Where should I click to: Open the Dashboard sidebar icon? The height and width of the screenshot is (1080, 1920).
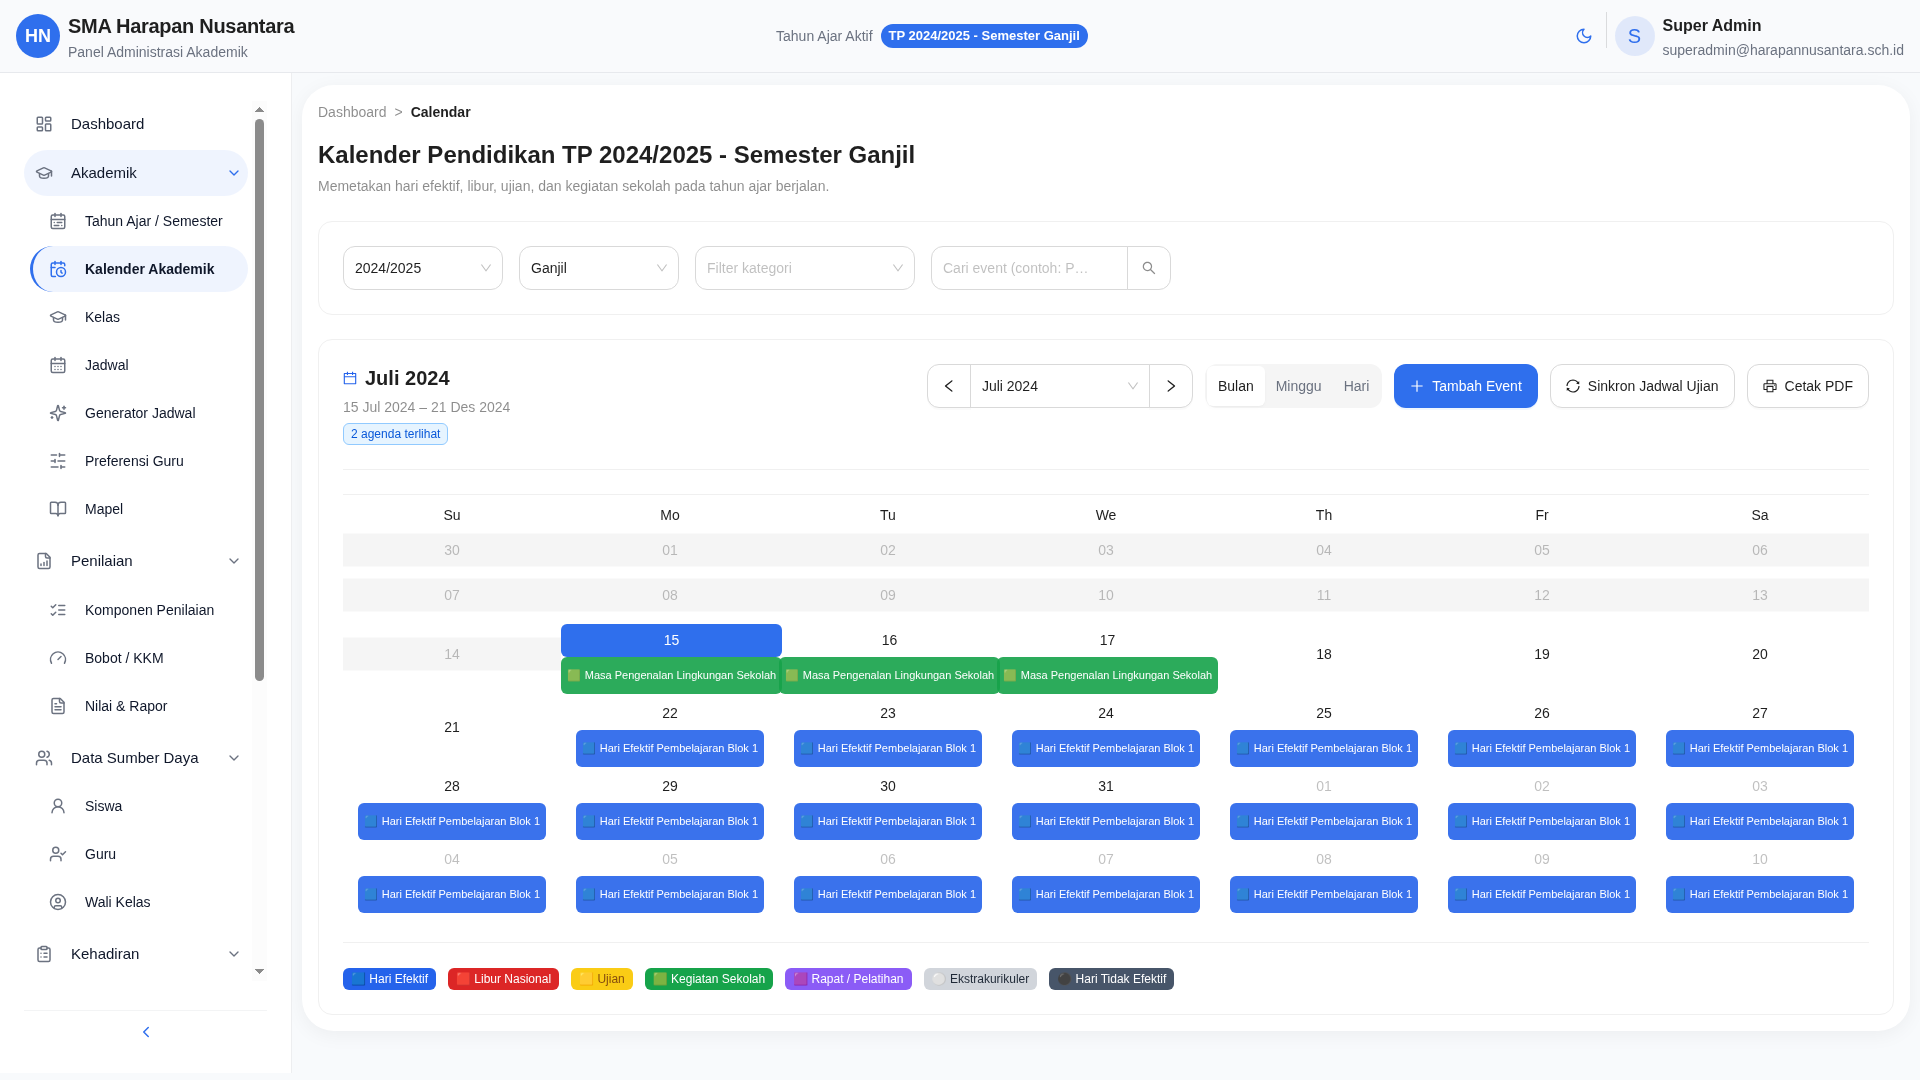tap(43, 123)
